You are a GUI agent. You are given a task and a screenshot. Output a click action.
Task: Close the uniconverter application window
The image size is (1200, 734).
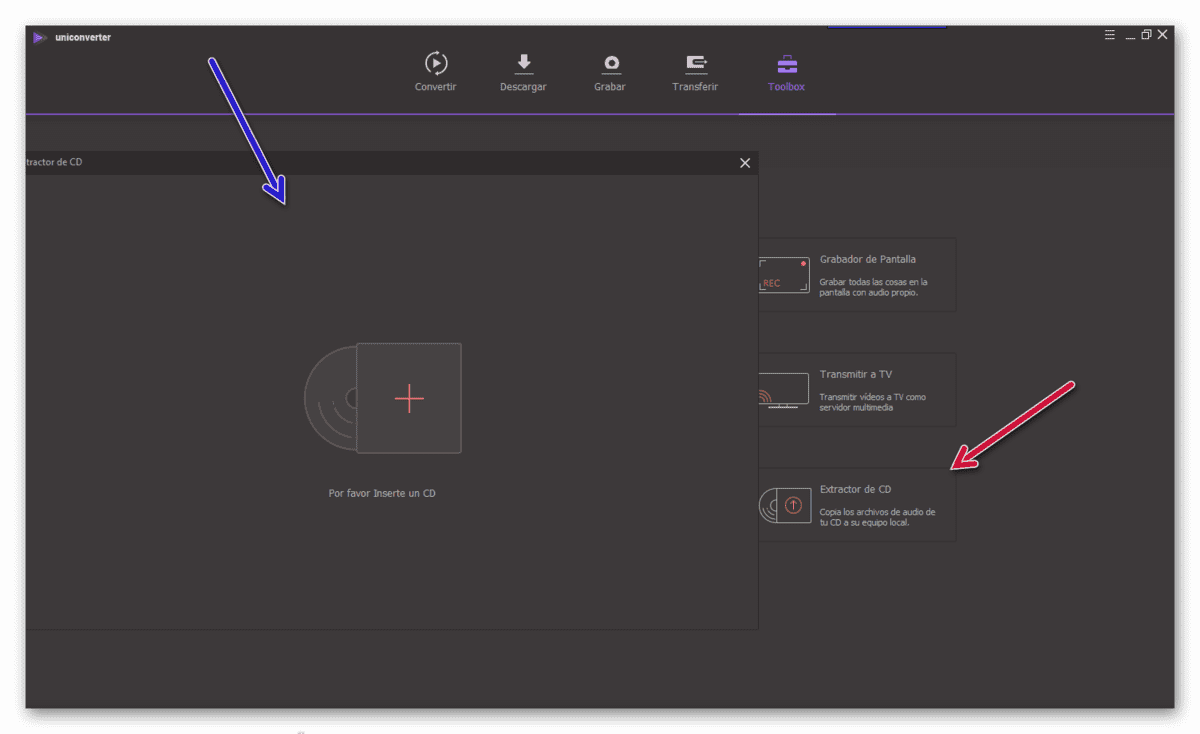tap(1162, 35)
